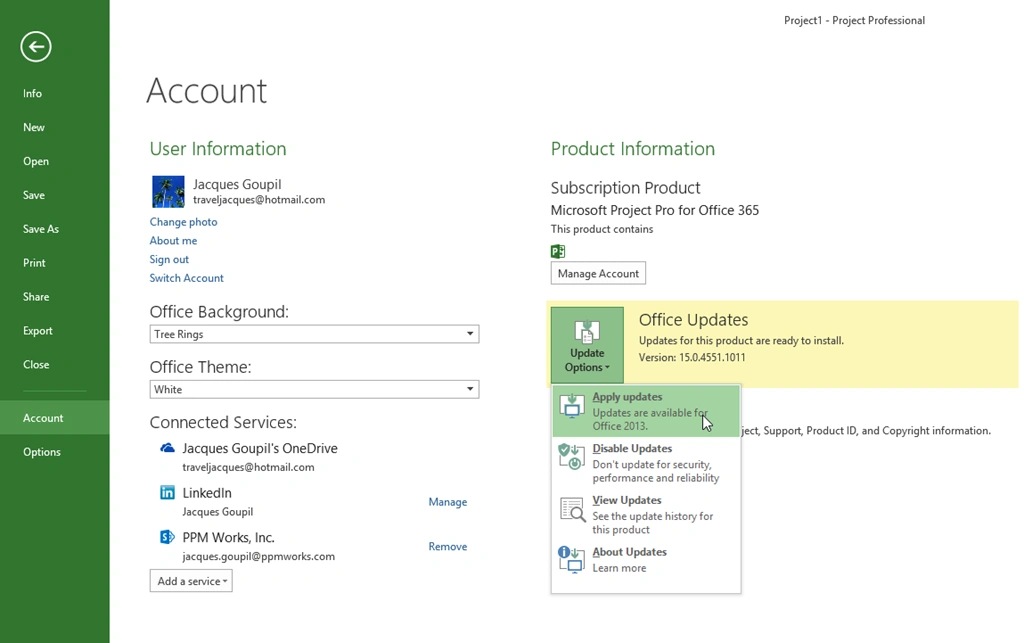Click the OneDrive cloud icon
The width and height of the screenshot is (1024, 643).
click(167, 449)
